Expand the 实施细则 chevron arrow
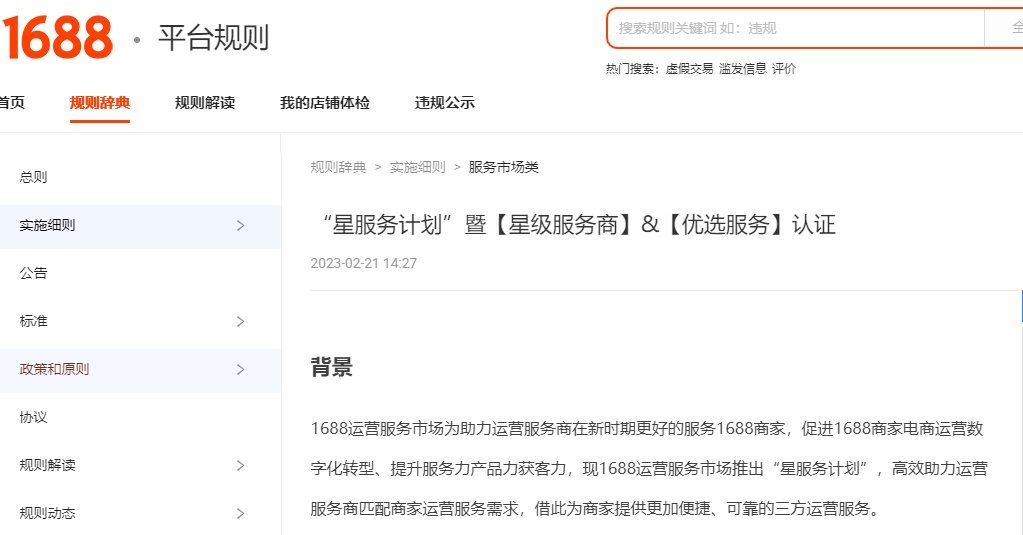The width and height of the screenshot is (1023, 535). point(241,226)
